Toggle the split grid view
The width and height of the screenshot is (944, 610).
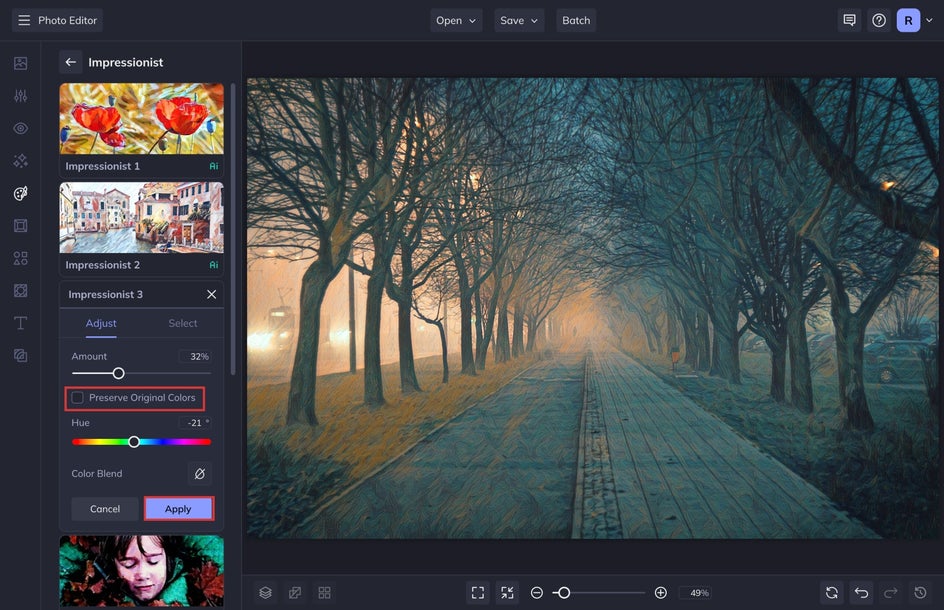click(x=324, y=592)
